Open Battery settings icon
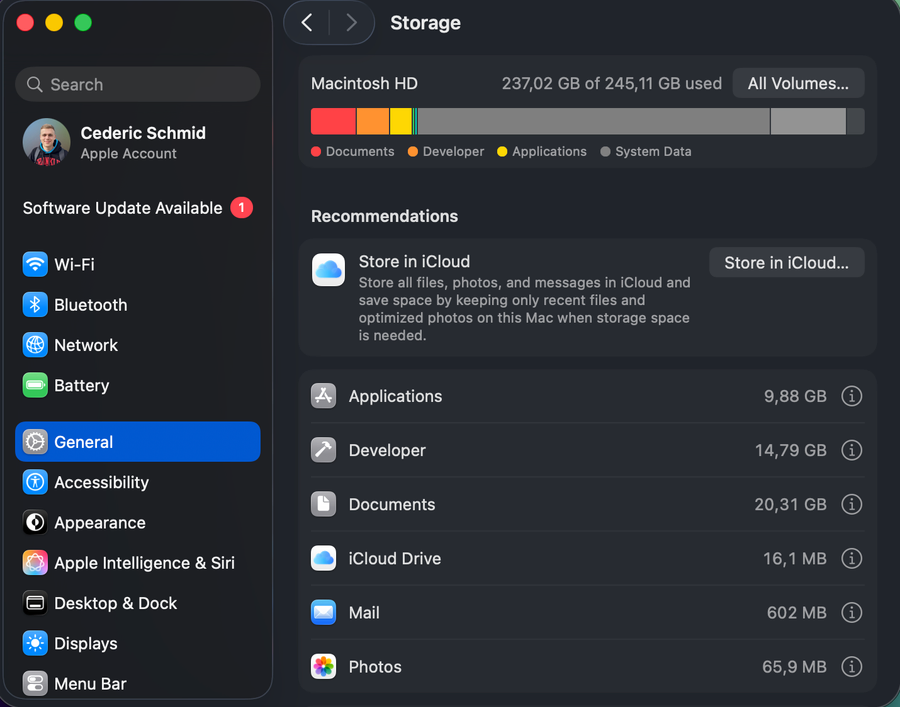This screenshot has width=900, height=707. [35, 385]
